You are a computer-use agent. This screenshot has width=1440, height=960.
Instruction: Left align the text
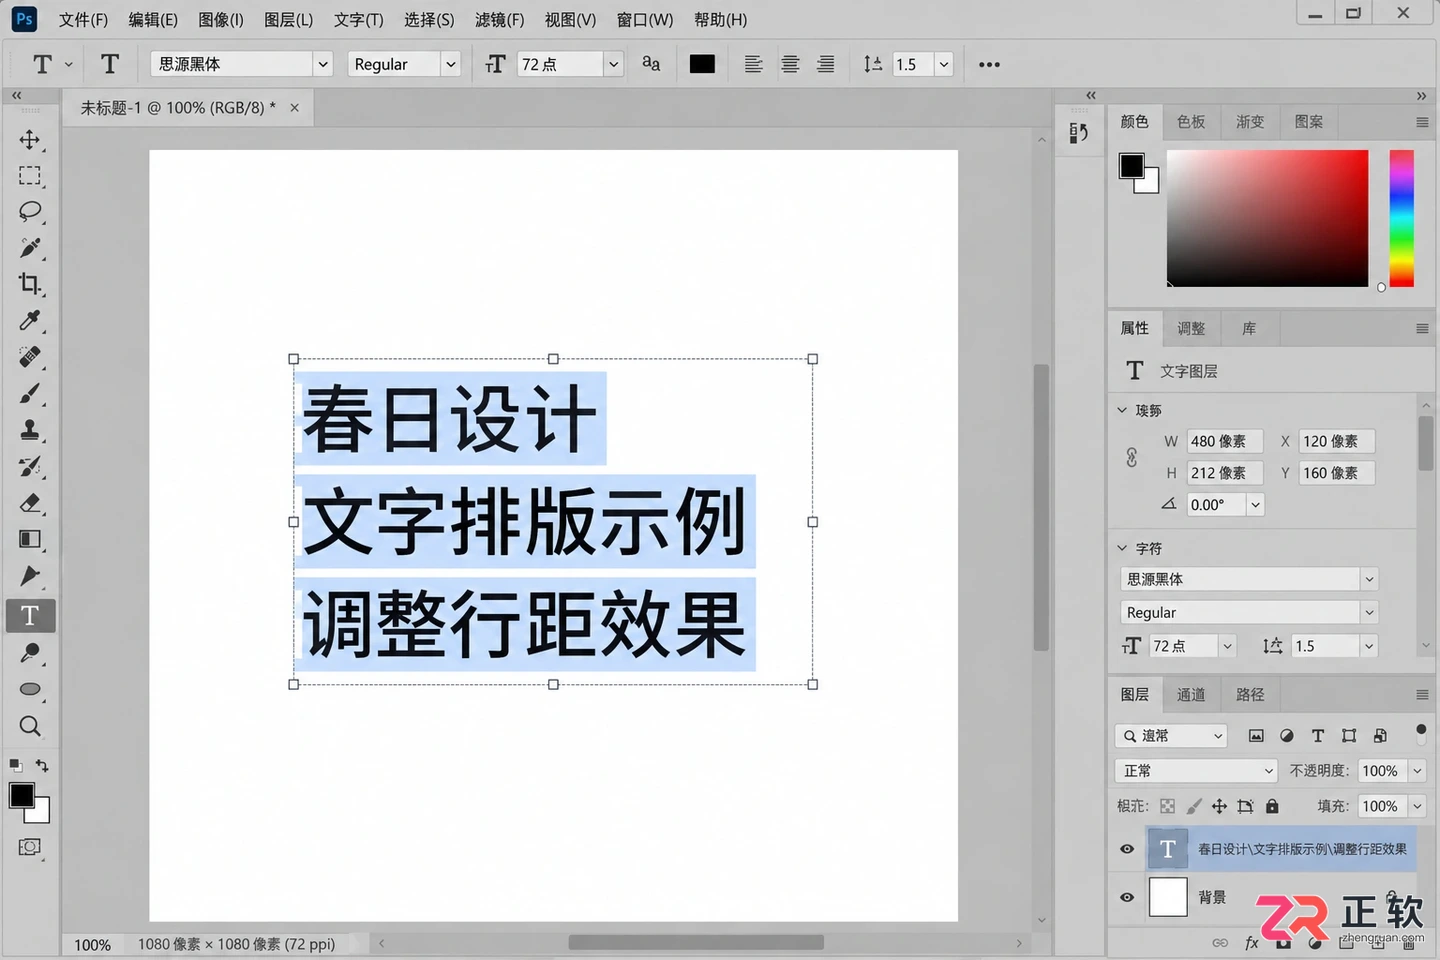[753, 64]
